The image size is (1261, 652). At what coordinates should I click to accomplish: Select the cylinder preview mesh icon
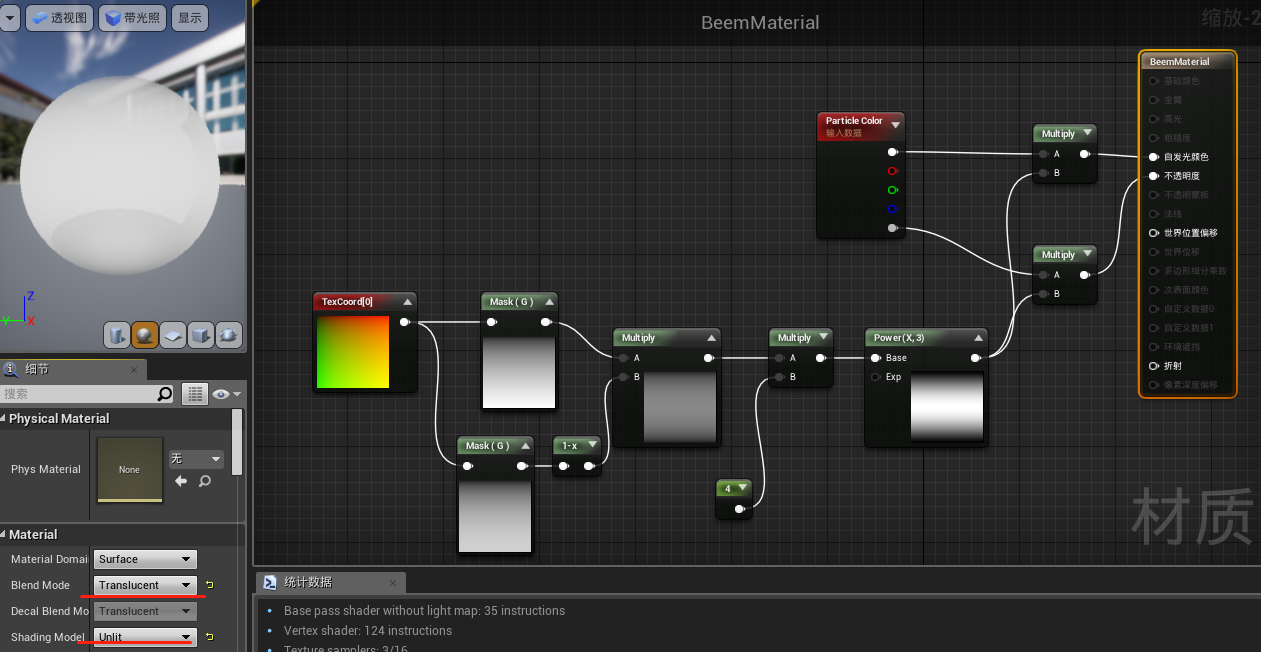click(x=115, y=336)
